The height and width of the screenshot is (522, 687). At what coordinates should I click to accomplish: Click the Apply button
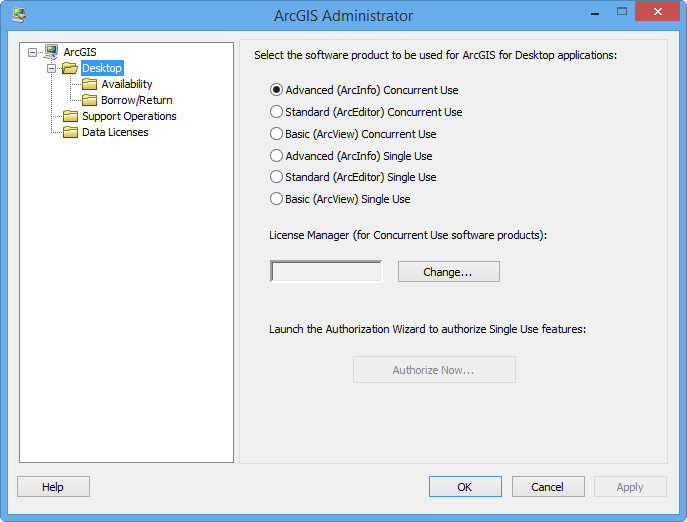pos(630,486)
